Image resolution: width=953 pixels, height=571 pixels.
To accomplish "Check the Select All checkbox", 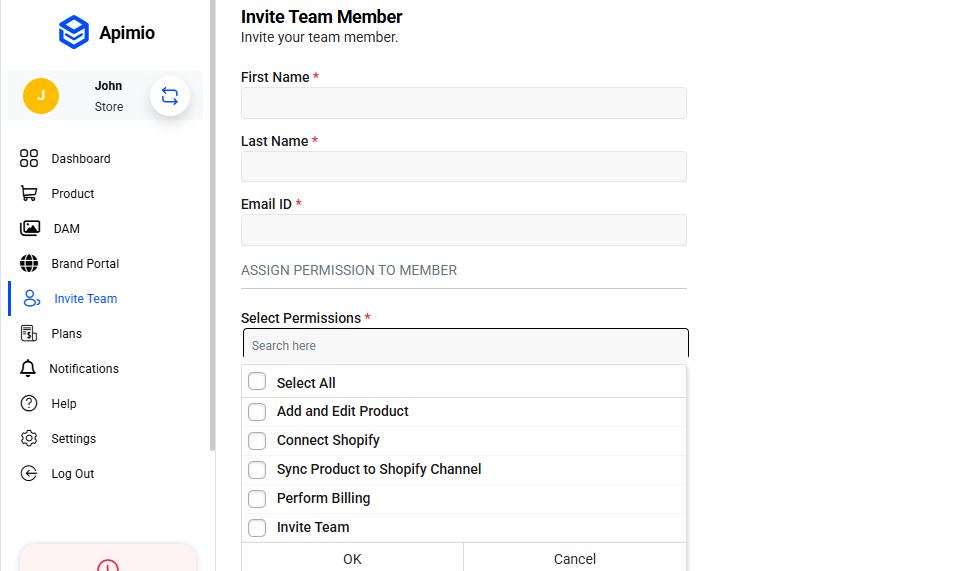I will [257, 382].
